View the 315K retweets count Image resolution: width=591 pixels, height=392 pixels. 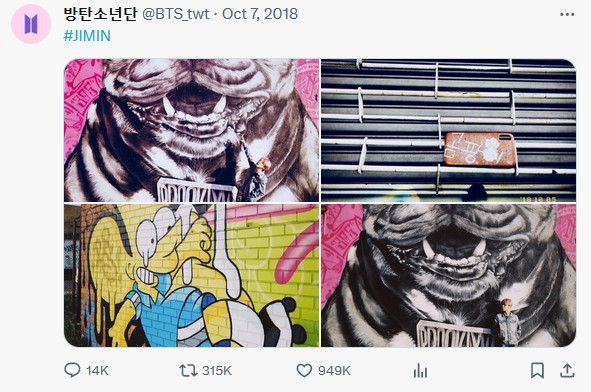(217, 371)
